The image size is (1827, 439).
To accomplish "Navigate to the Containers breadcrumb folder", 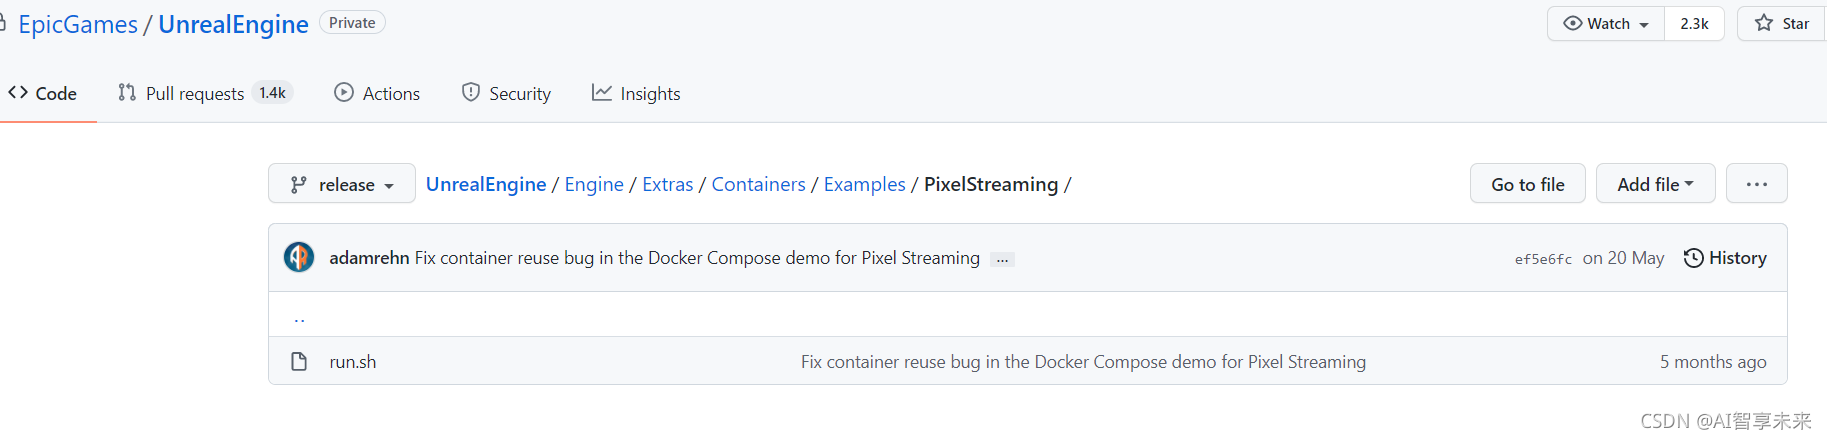I will point(758,184).
